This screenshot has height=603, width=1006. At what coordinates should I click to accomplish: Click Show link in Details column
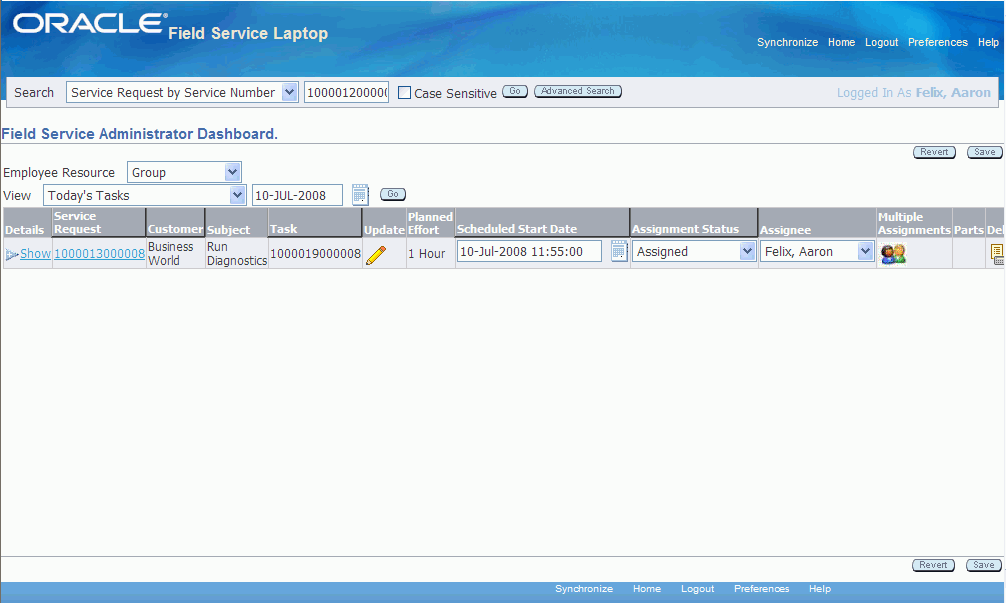[35, 254]
